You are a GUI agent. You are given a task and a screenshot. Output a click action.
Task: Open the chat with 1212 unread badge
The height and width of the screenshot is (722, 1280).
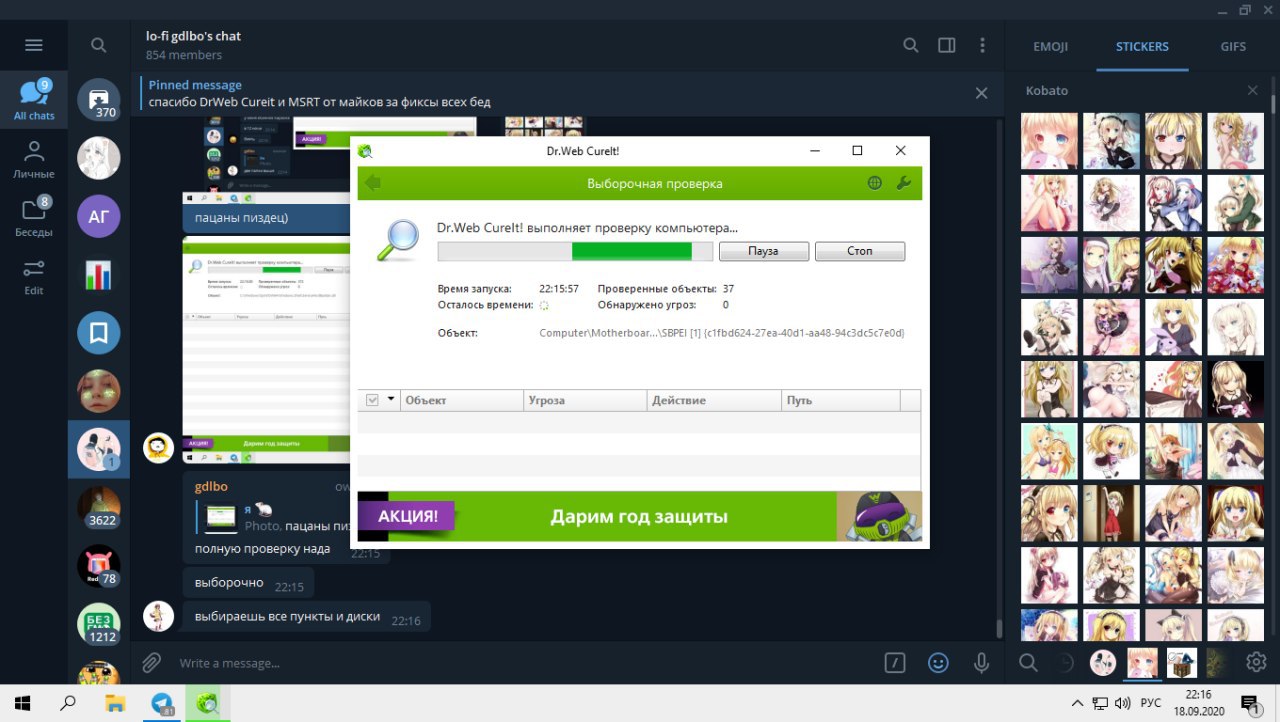(99, 624)
